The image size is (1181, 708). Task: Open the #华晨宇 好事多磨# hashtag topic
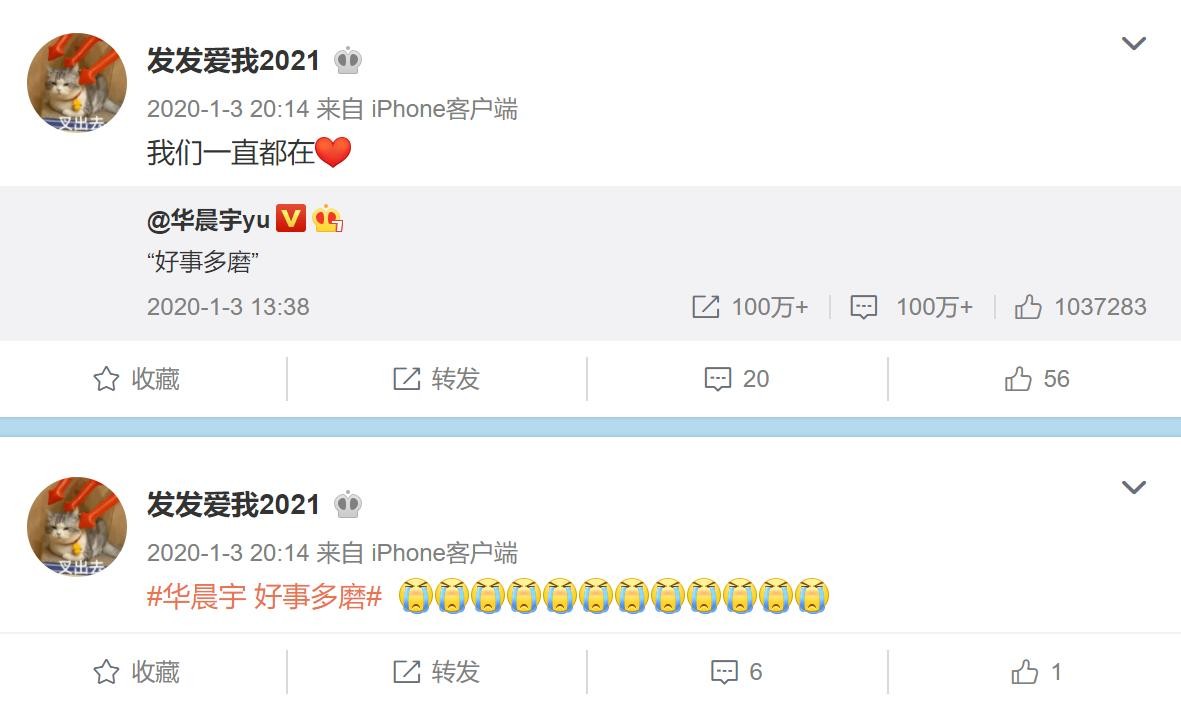tap(264, 597)
